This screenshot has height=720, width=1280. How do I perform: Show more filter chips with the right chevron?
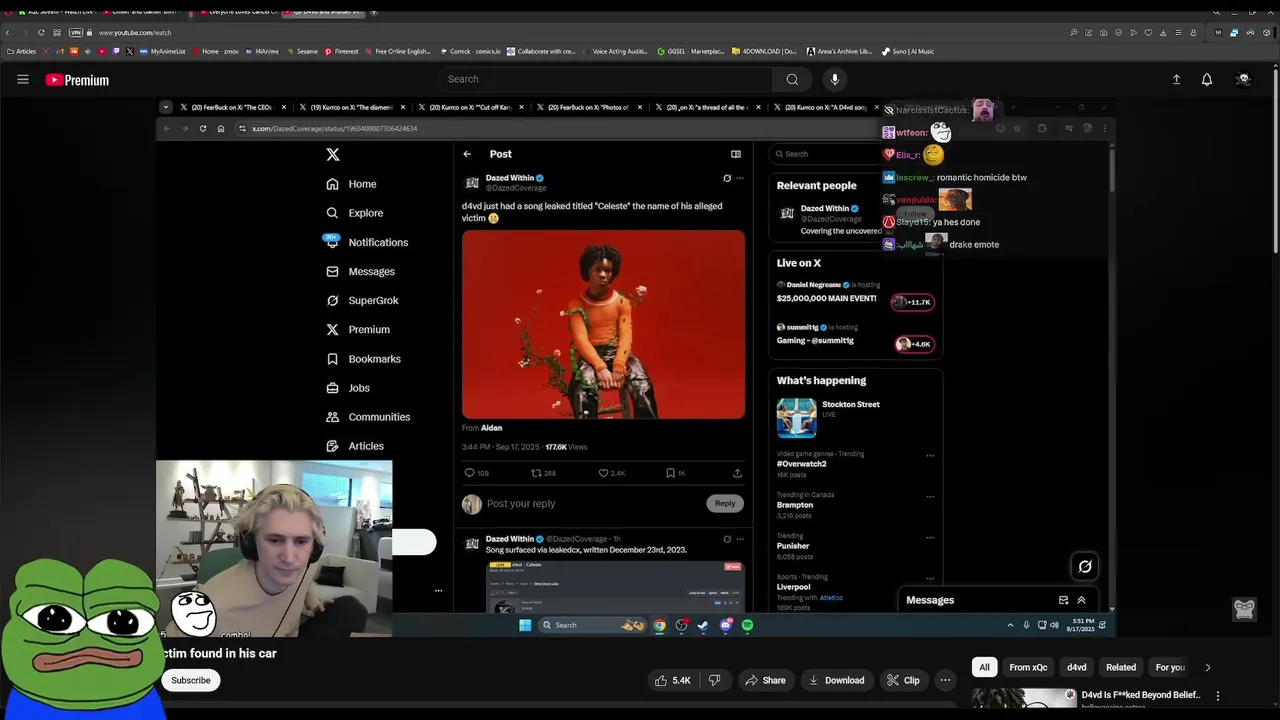[x=1207, y=667]
